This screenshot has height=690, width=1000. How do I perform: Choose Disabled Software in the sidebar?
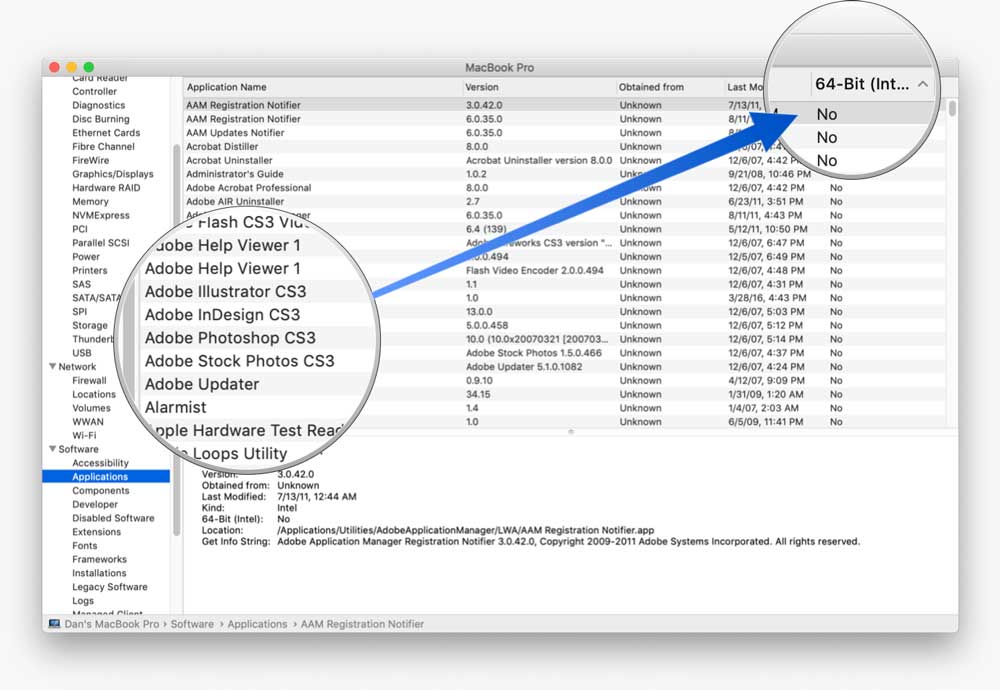point(113,518)
